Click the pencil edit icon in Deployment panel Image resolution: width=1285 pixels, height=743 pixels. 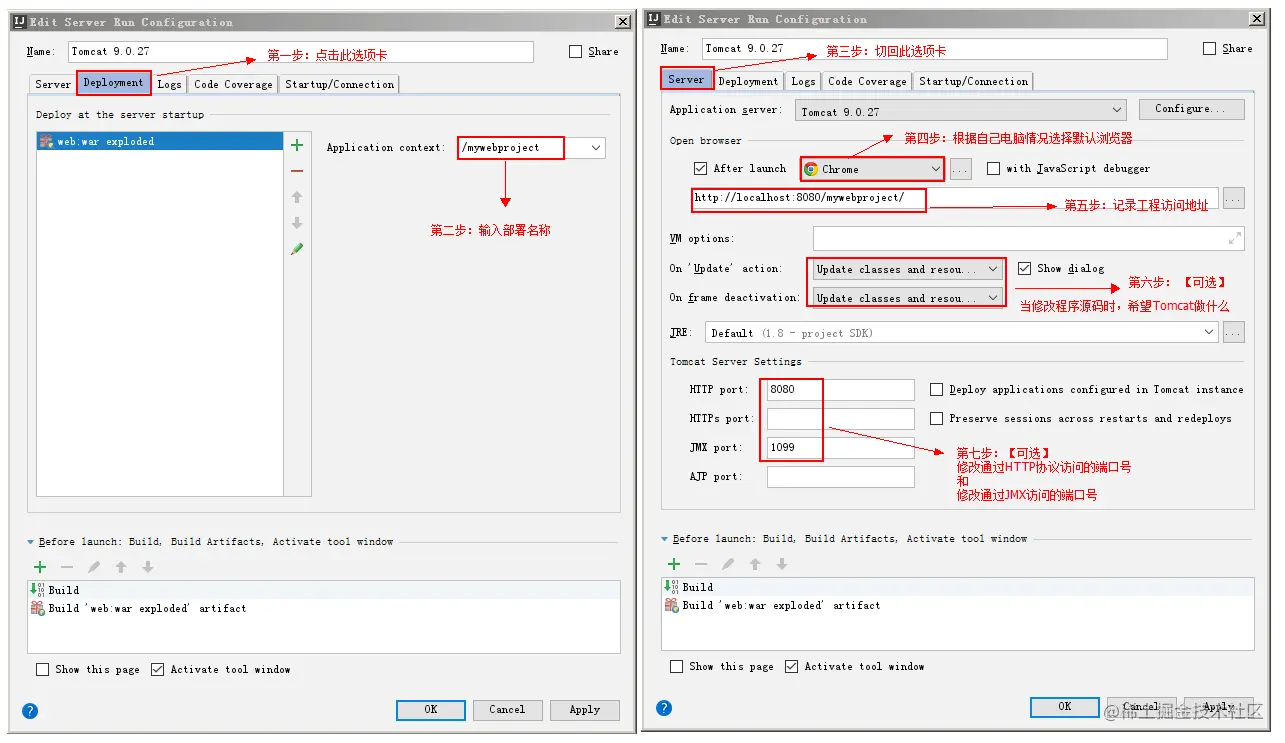(296, 248)
